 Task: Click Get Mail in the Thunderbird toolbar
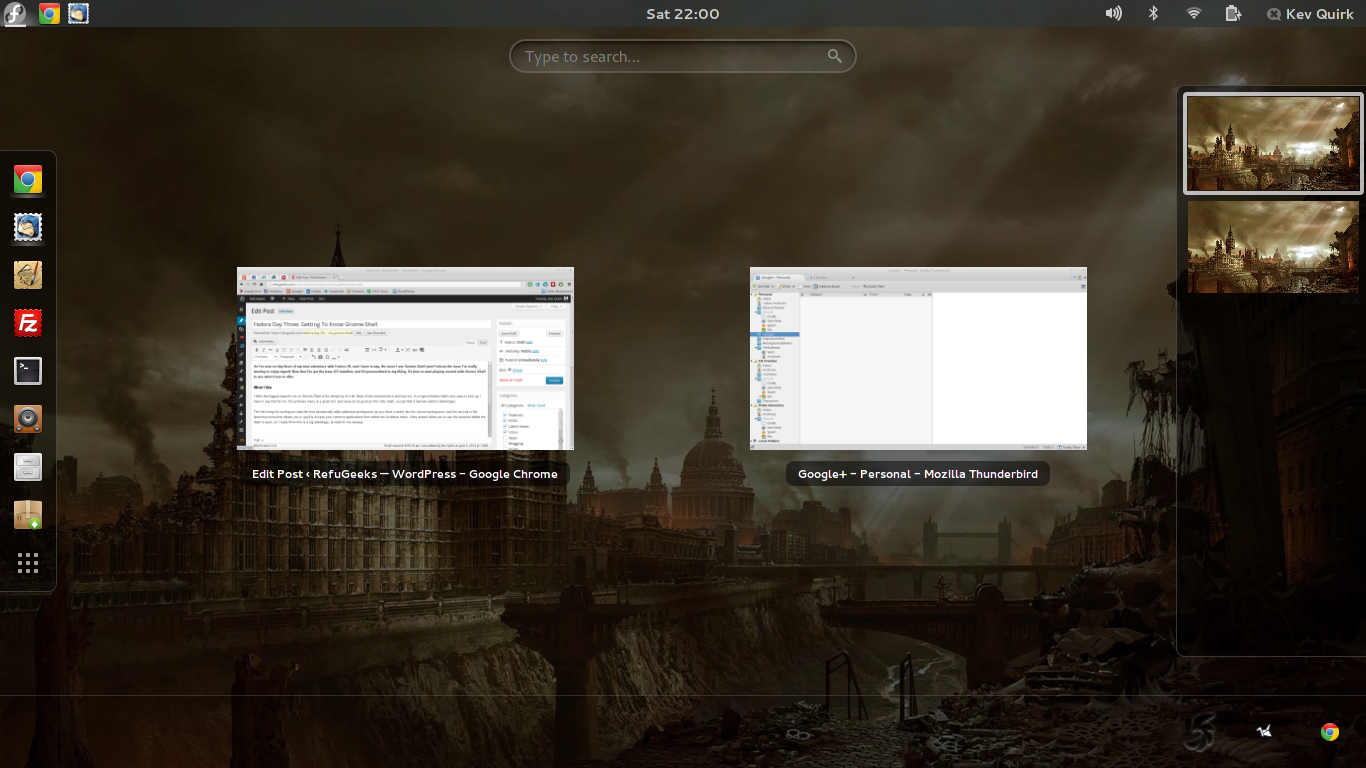pos(763,286)
